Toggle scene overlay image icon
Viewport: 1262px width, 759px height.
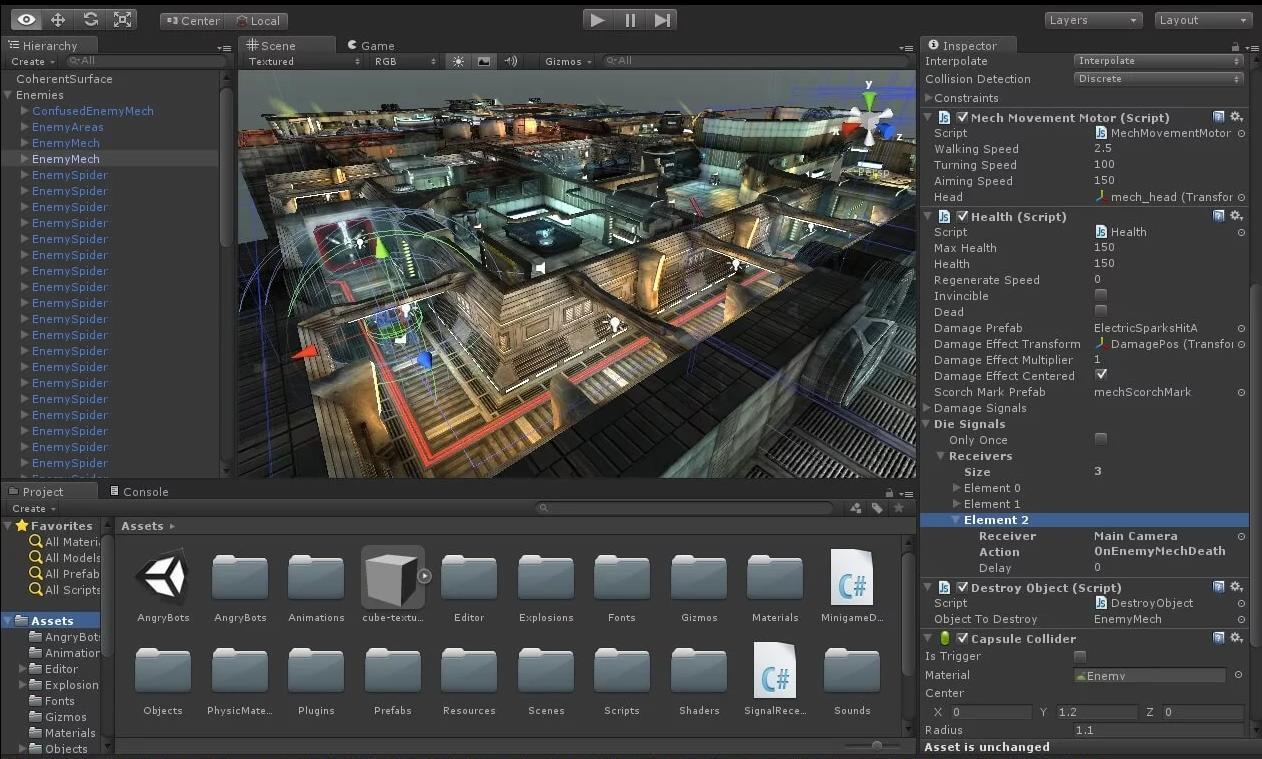click(484, 61)
